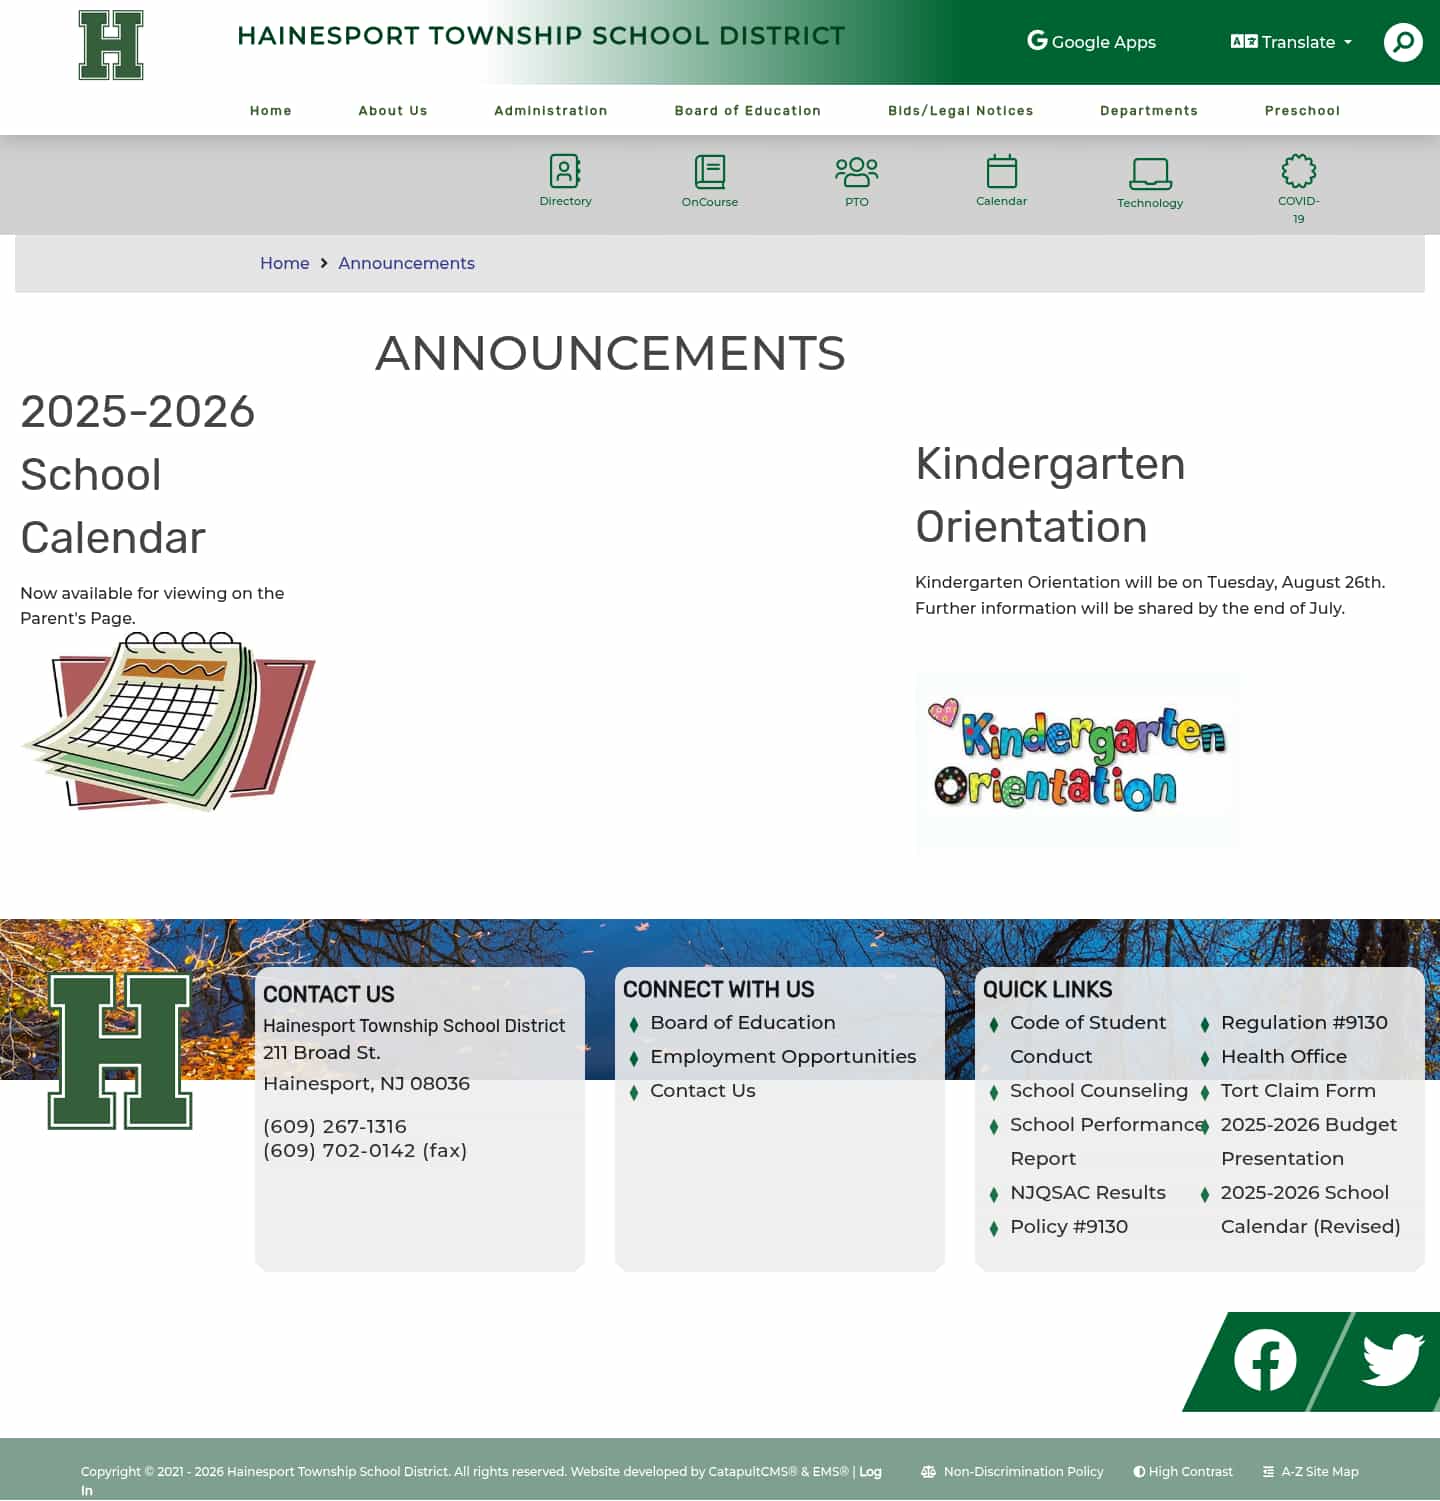Open the Administration menu
Image resolution: width=1440 pixels, height=1501 pixels.
coord(550,111)
